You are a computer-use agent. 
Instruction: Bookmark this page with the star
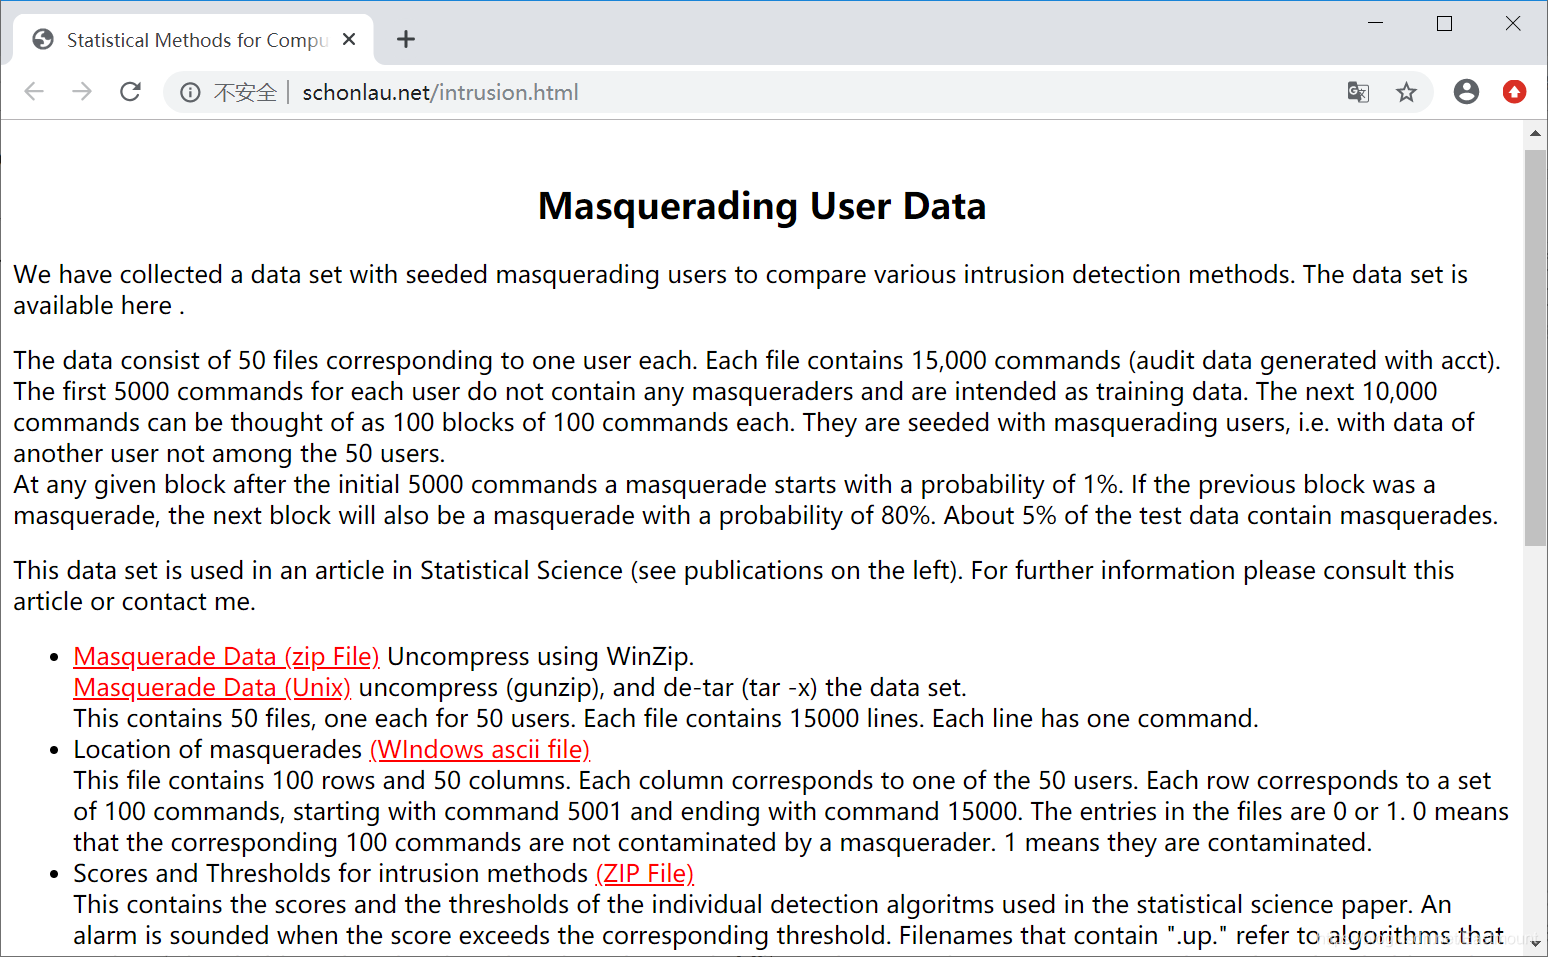[1406, 92]
